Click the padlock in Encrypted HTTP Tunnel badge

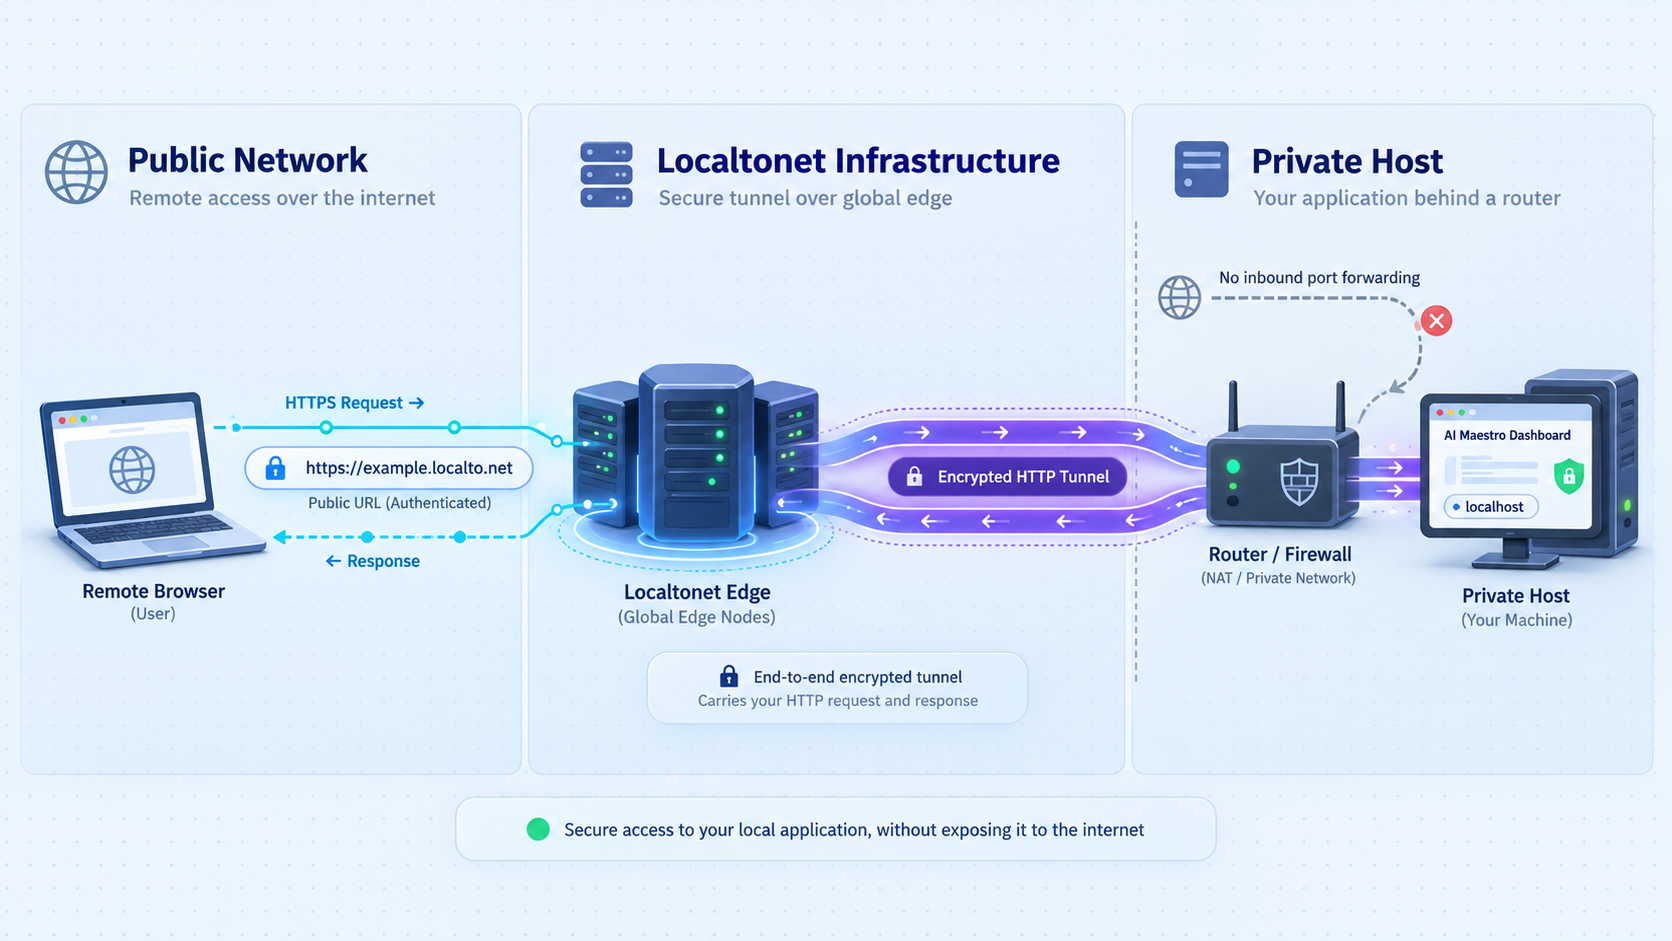coord(914,477)
